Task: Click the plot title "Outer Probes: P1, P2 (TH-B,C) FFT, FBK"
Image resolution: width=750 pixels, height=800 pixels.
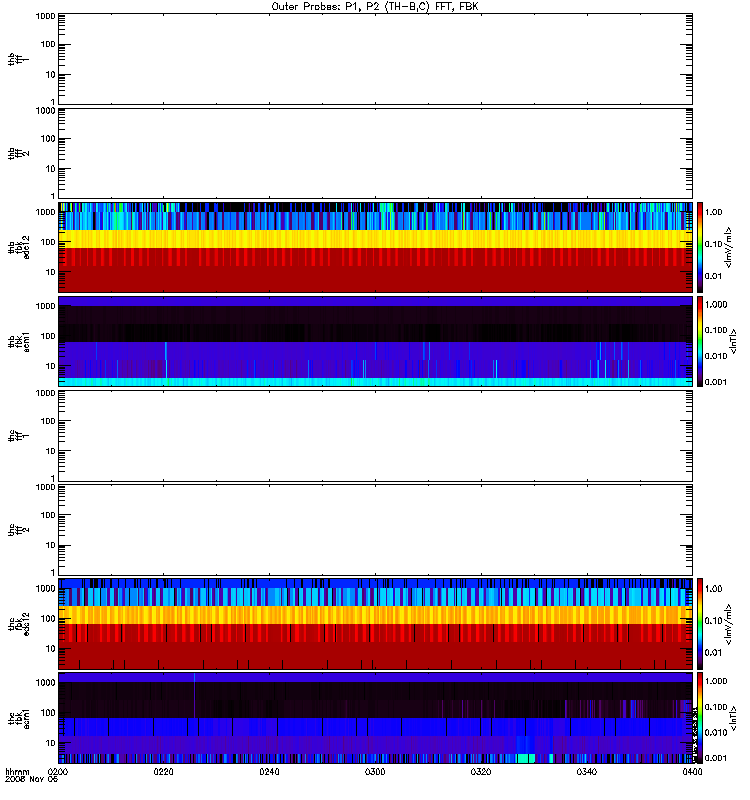Action: (375, 7)
